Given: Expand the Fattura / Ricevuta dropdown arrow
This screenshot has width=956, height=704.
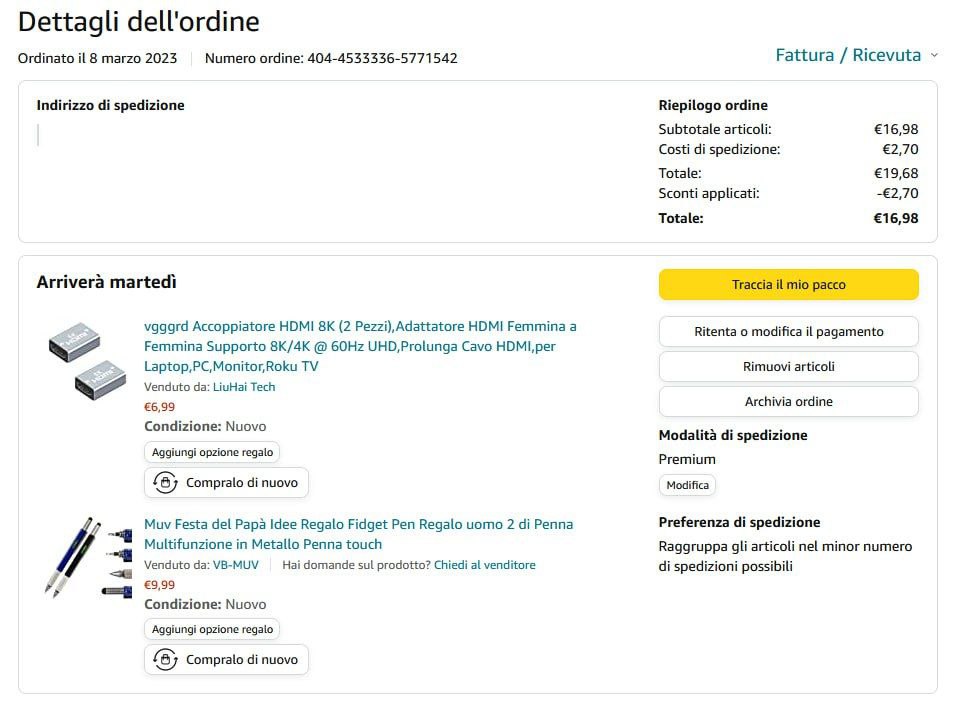Looking at the screenshot, I should tap(934, 56).
